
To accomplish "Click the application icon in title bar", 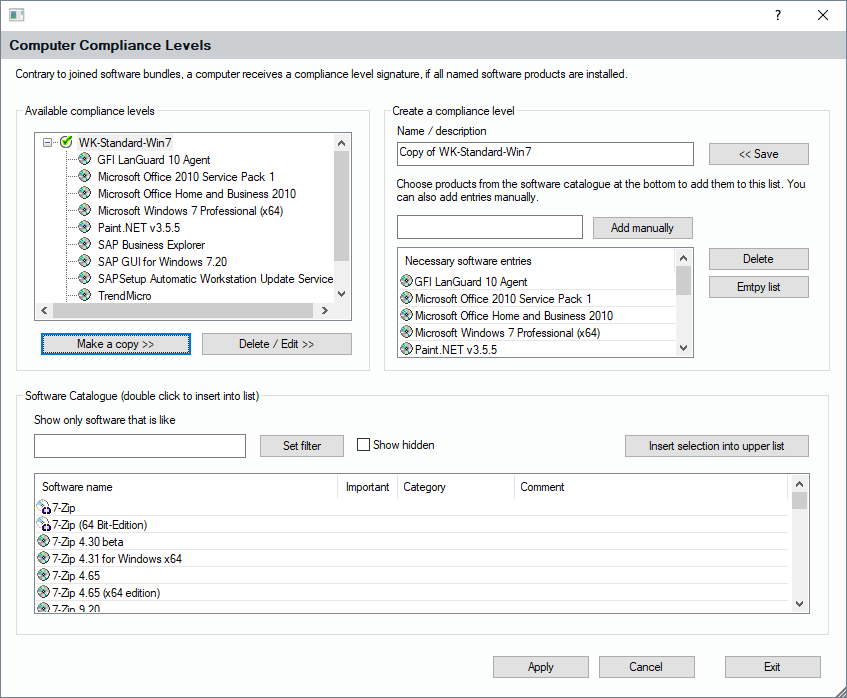I will (x=16, y=15).
